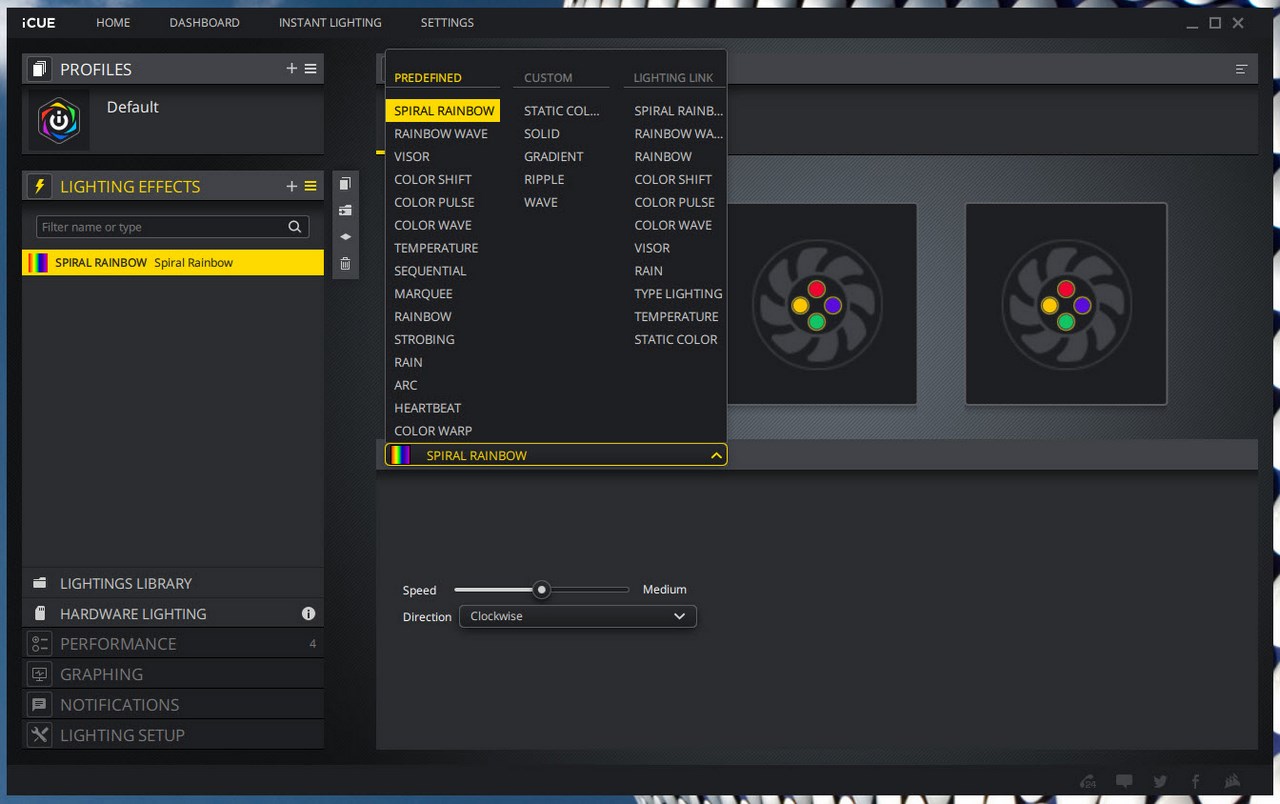Click the folder icon in the effects side toolbar
The height and width of the screenshot is (804, 1280).
pos(345,210)
